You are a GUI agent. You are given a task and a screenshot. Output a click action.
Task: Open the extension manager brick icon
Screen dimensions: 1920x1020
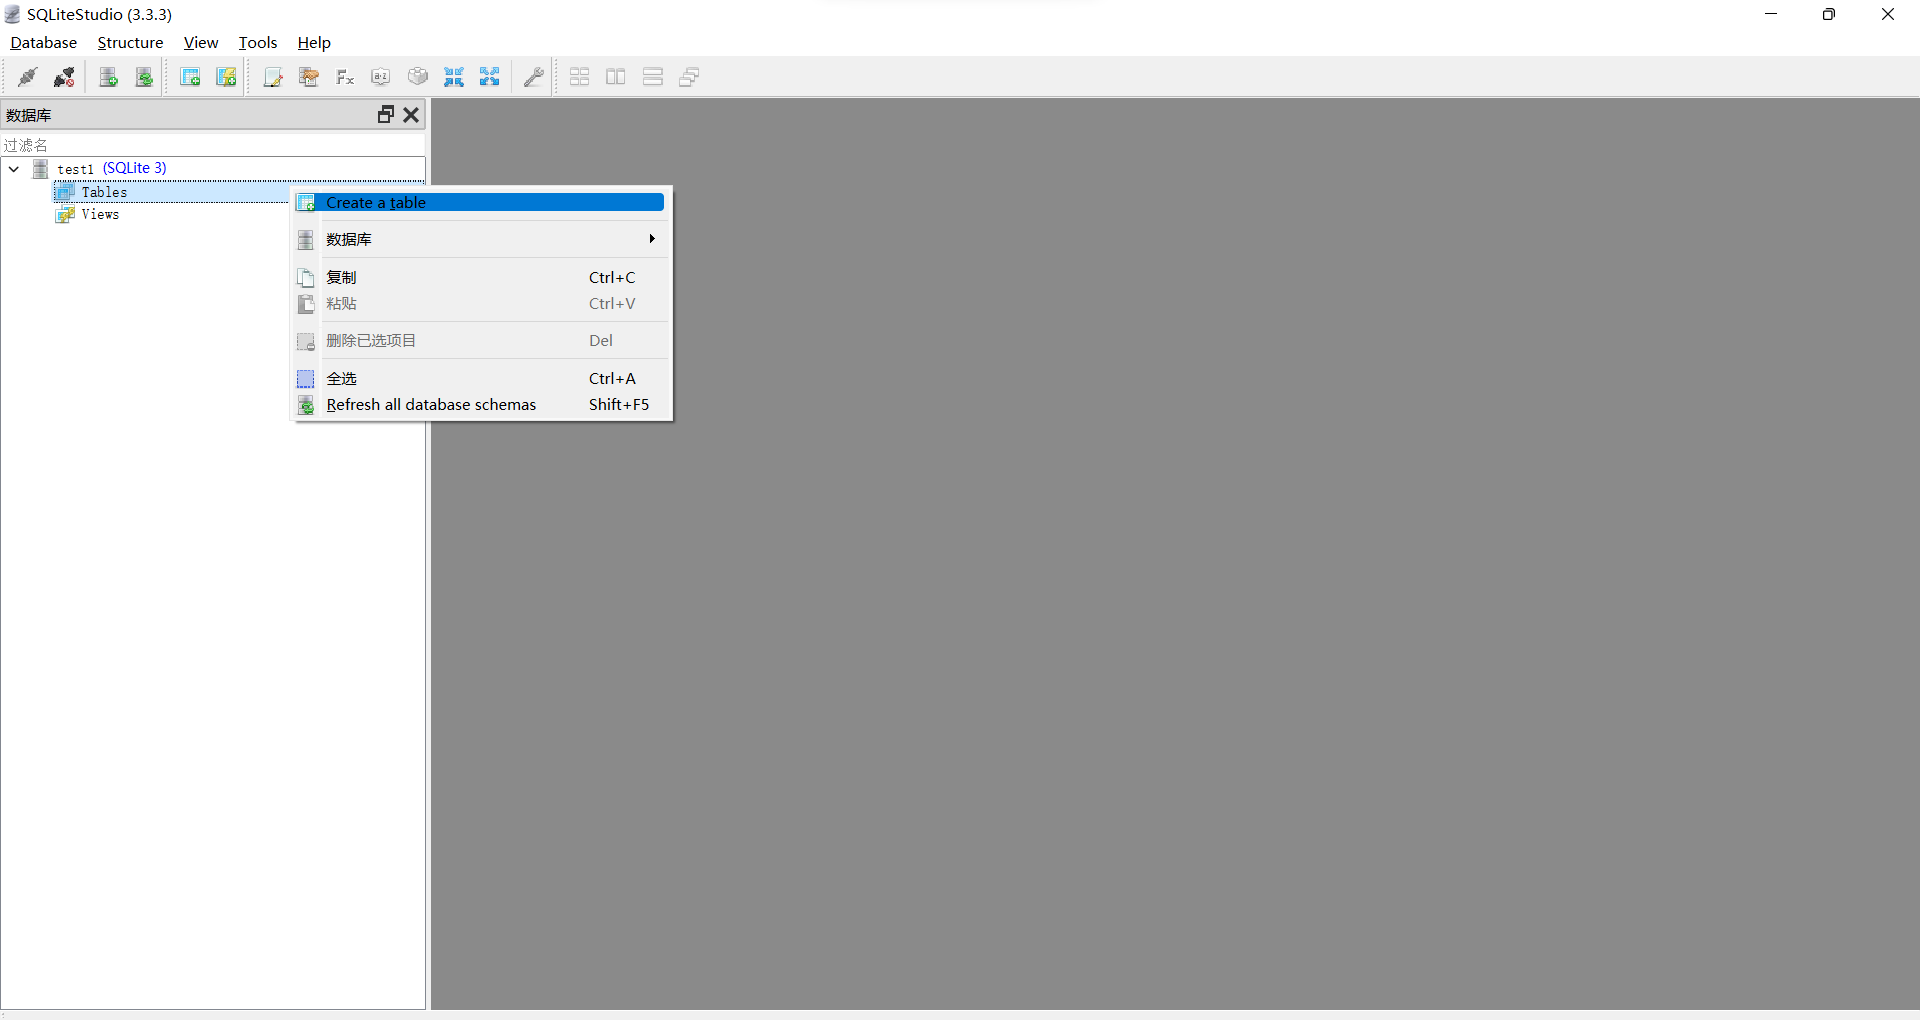[418, 77]
